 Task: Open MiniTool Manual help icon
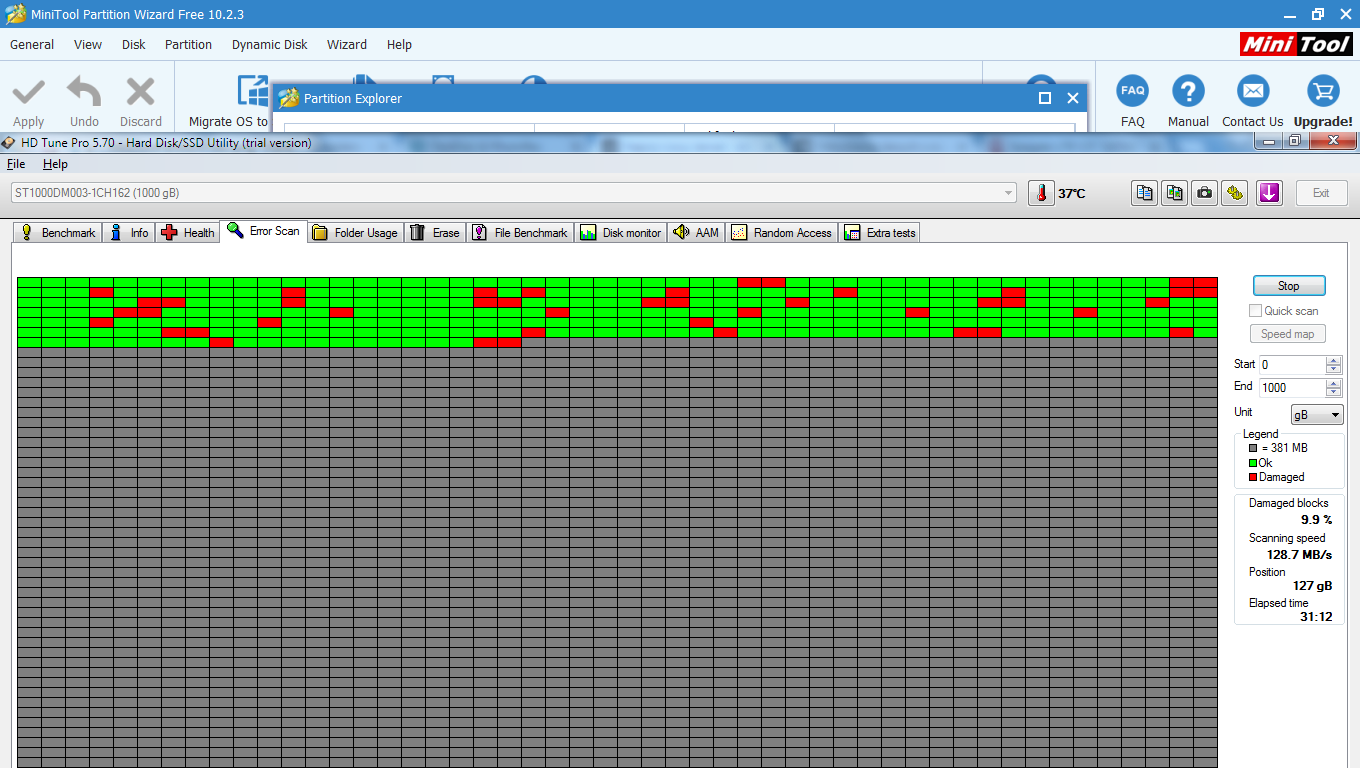point(1188,91)
